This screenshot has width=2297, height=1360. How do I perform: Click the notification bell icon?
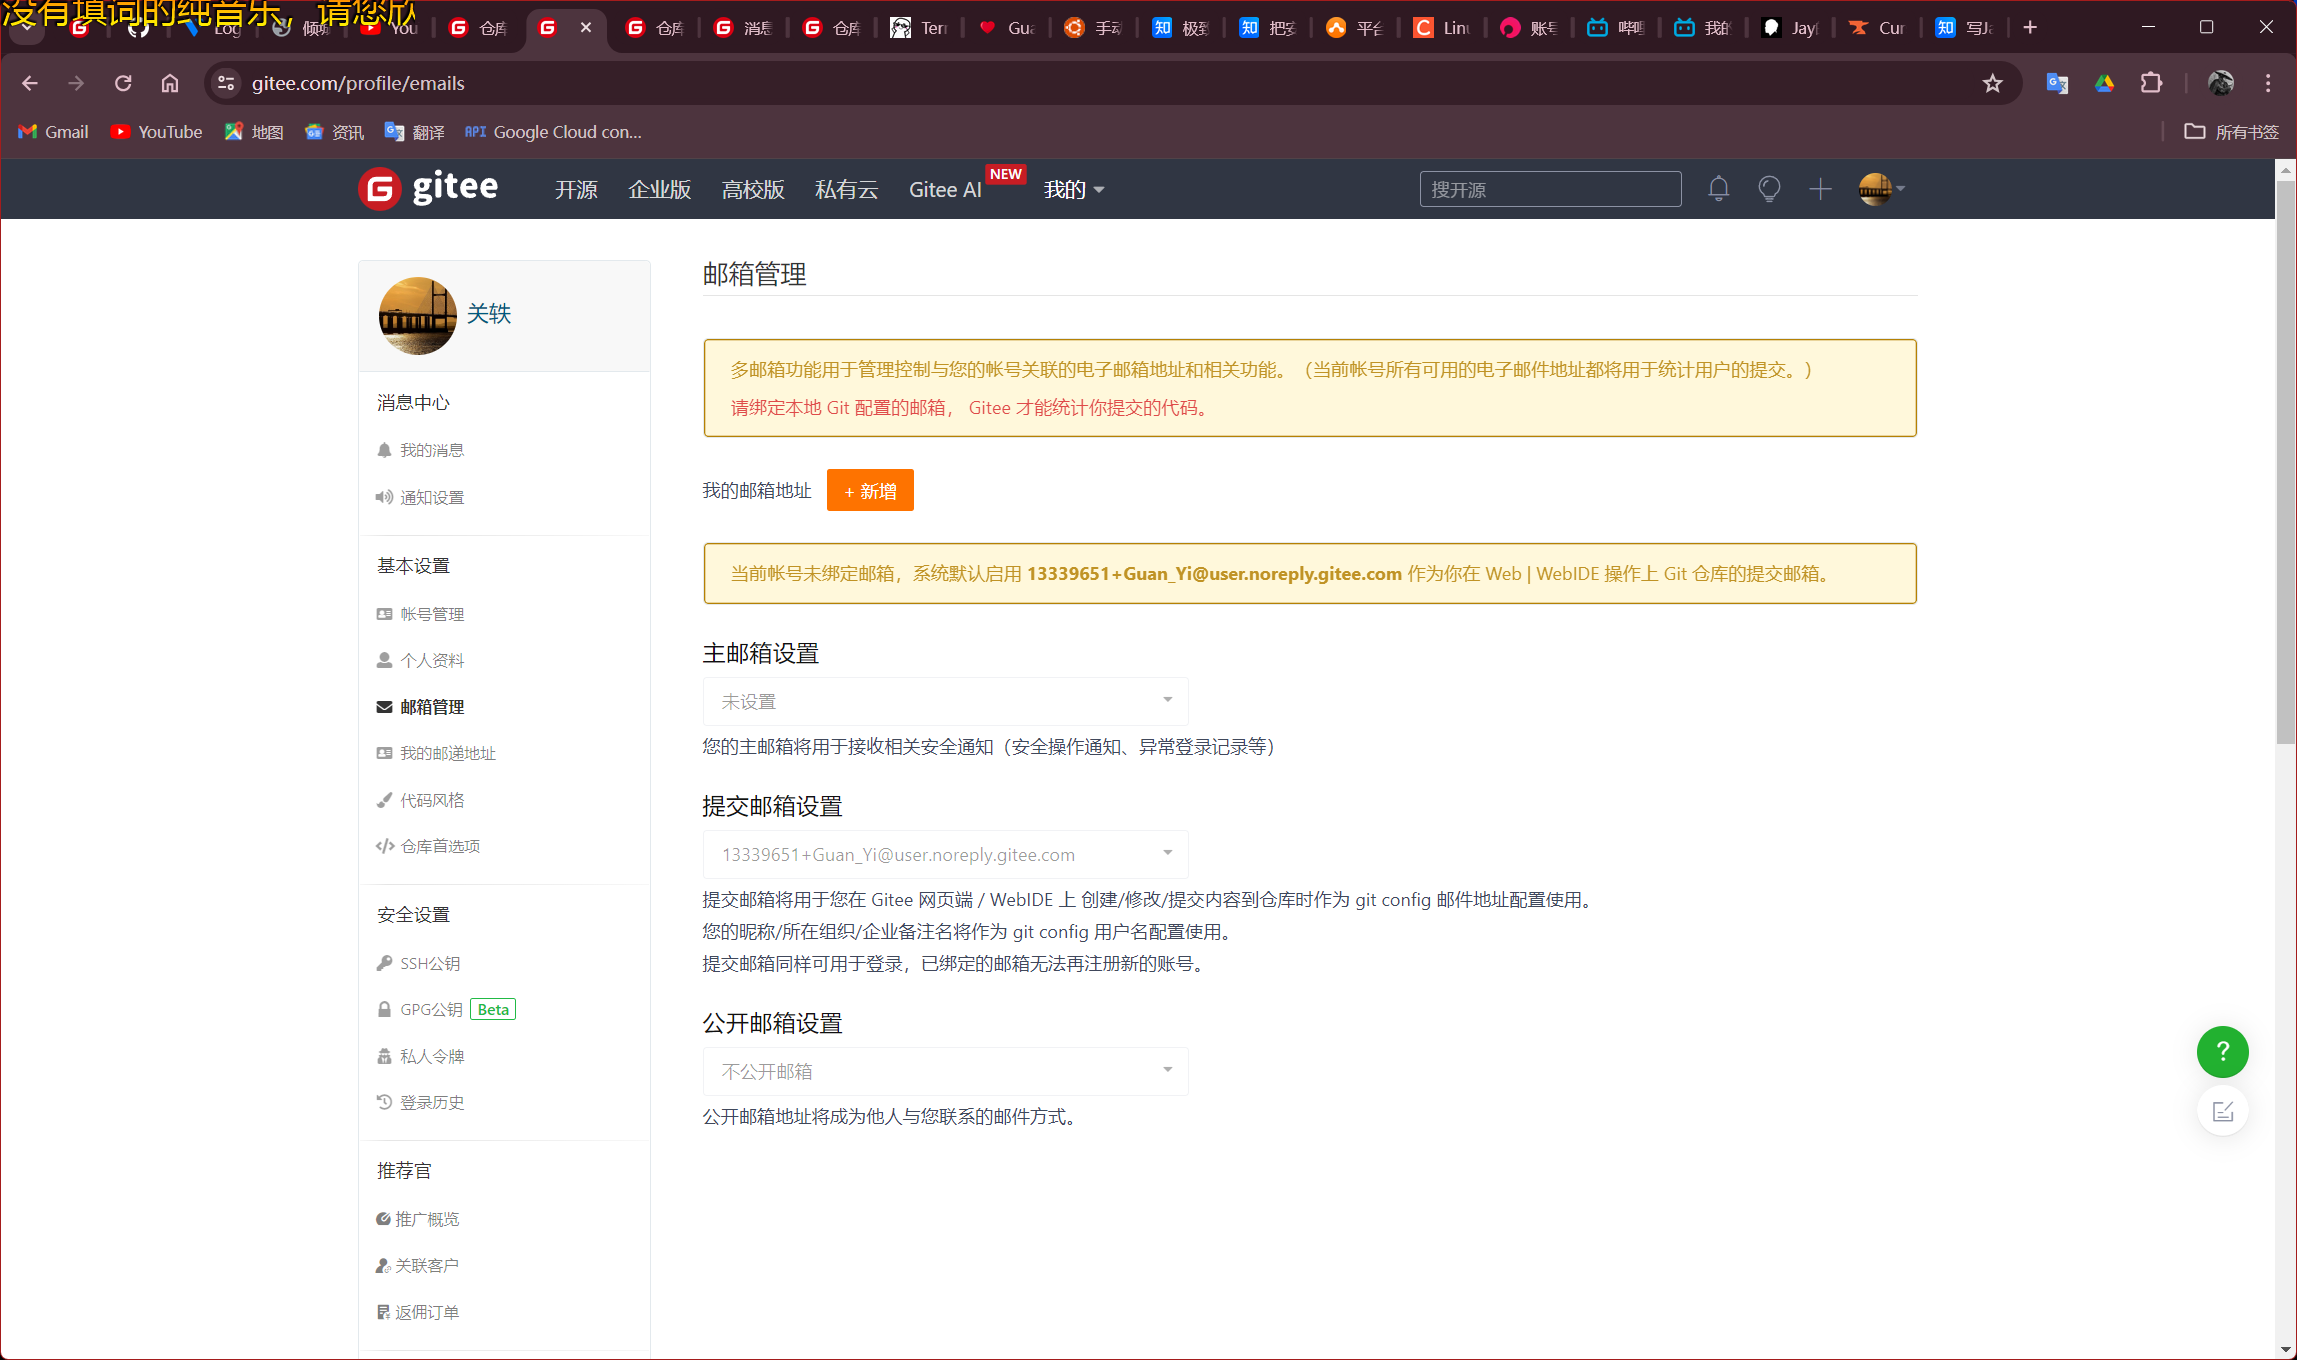[1718, 189]
